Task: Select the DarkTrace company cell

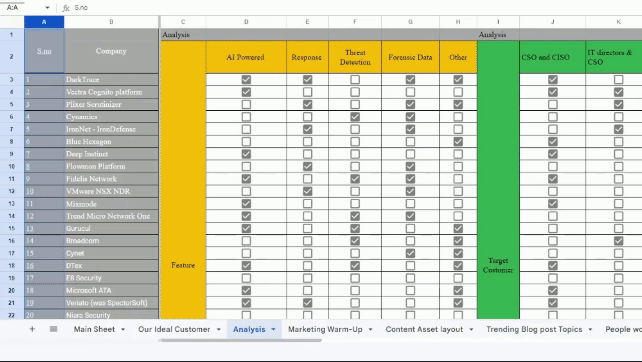Action: (x=111, y=79)
